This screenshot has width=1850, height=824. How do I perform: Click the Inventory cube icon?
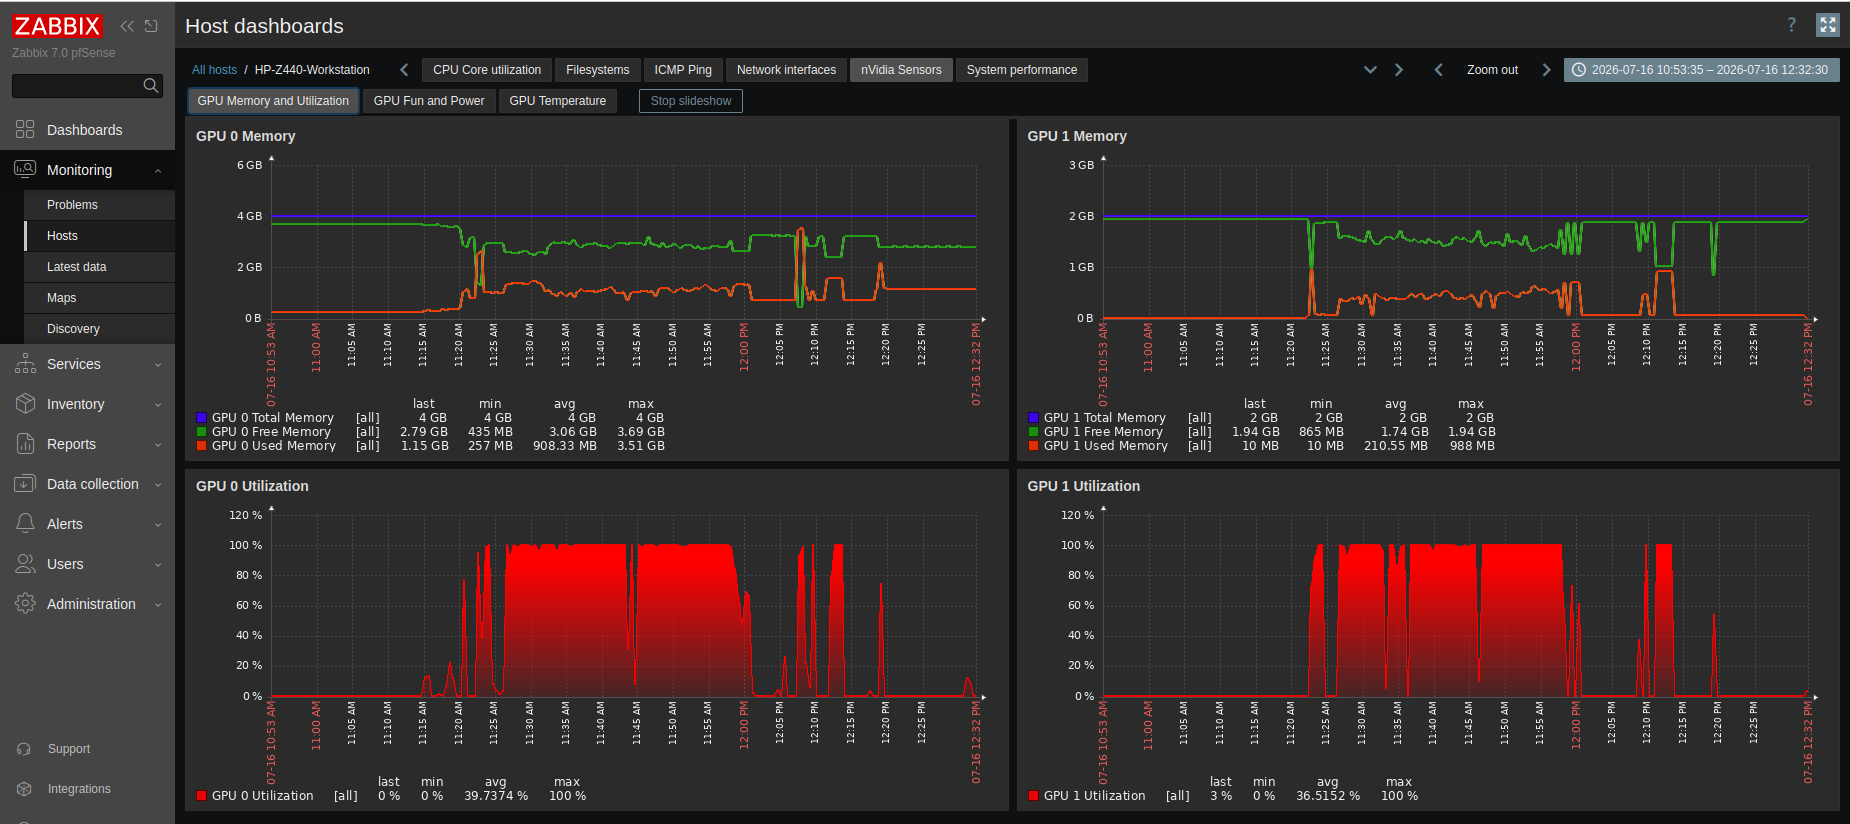point(25,404)
